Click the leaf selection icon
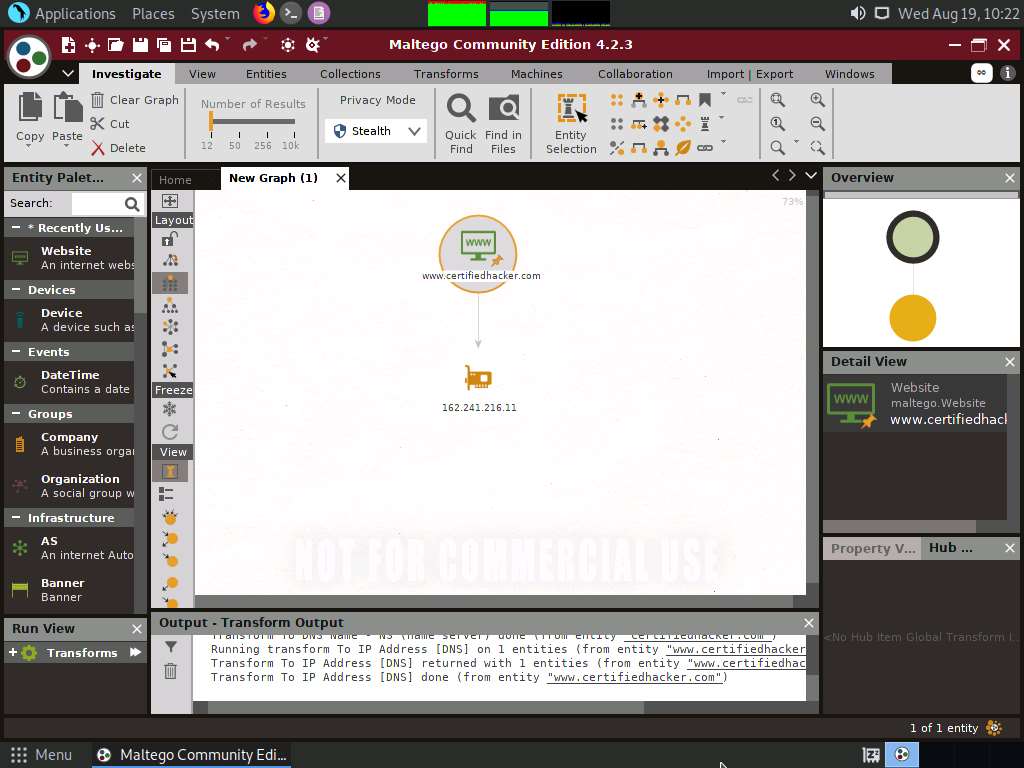The image size is (1024, 768). [683, 148]
